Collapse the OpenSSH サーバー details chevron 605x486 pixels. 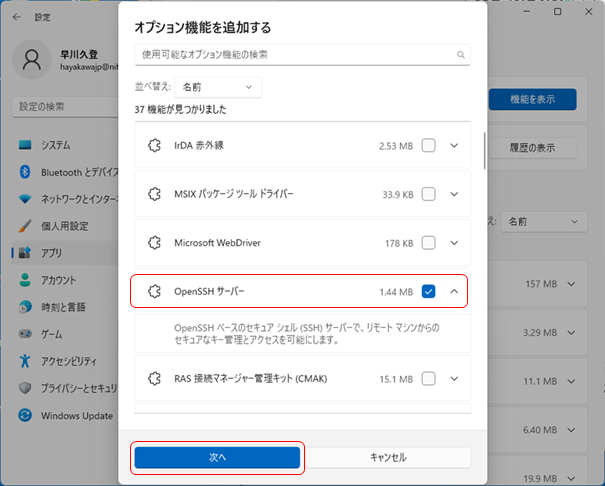pyautogui.click(x=454, y=291)
